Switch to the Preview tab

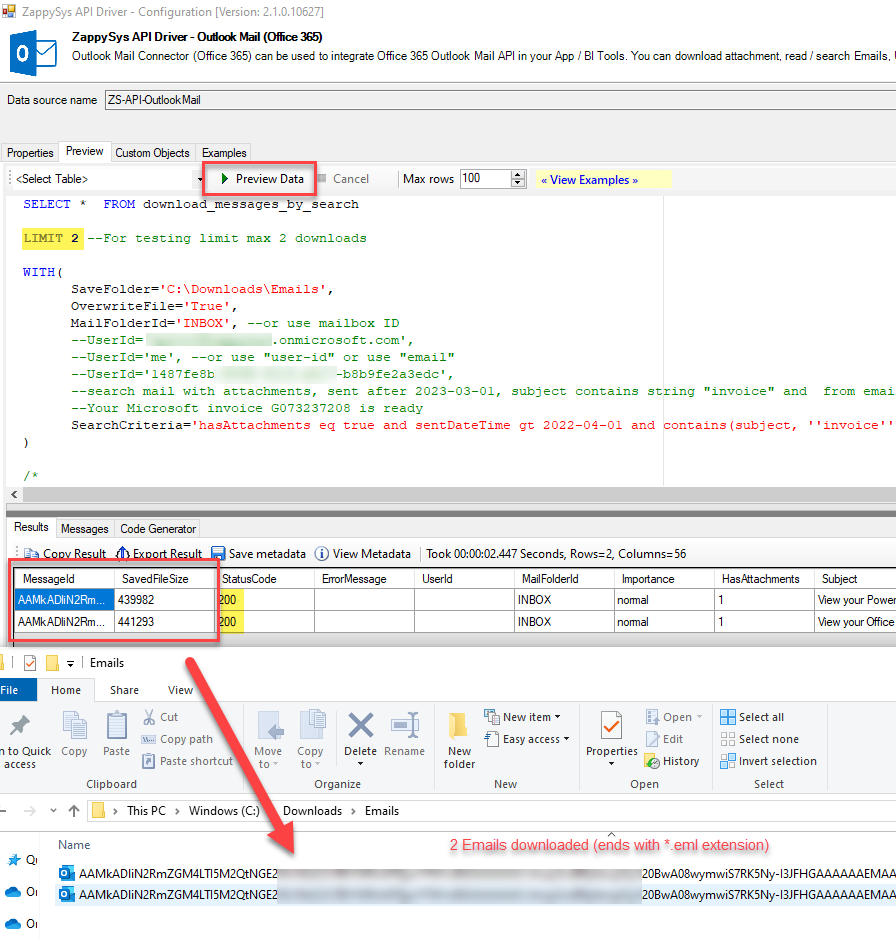[84, 152]
